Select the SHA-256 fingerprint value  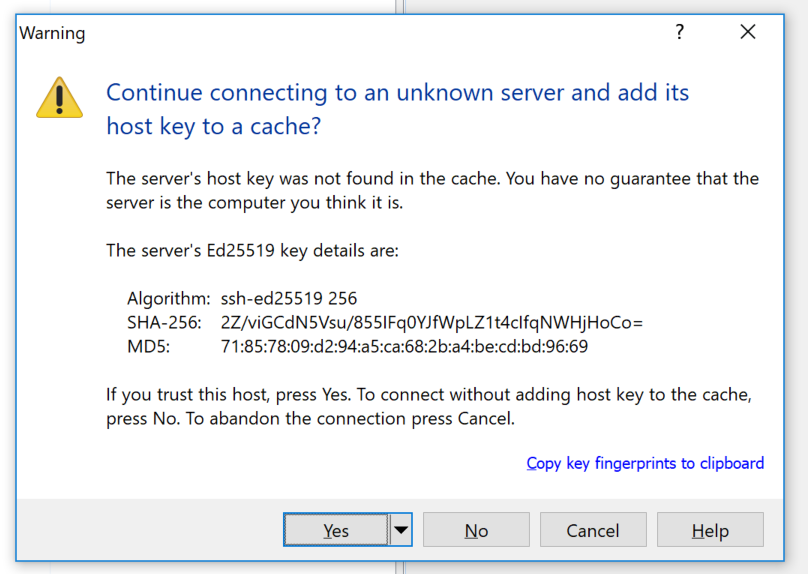tap(431, 322)
